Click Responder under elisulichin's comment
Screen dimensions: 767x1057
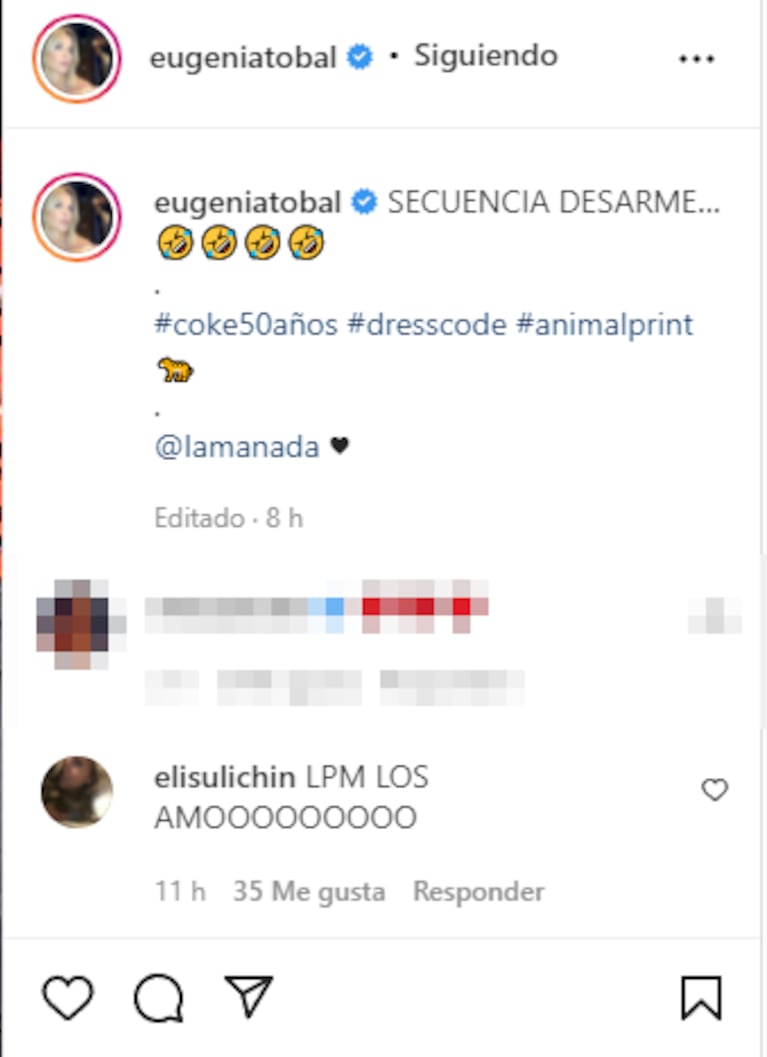(x=479, y=892)
